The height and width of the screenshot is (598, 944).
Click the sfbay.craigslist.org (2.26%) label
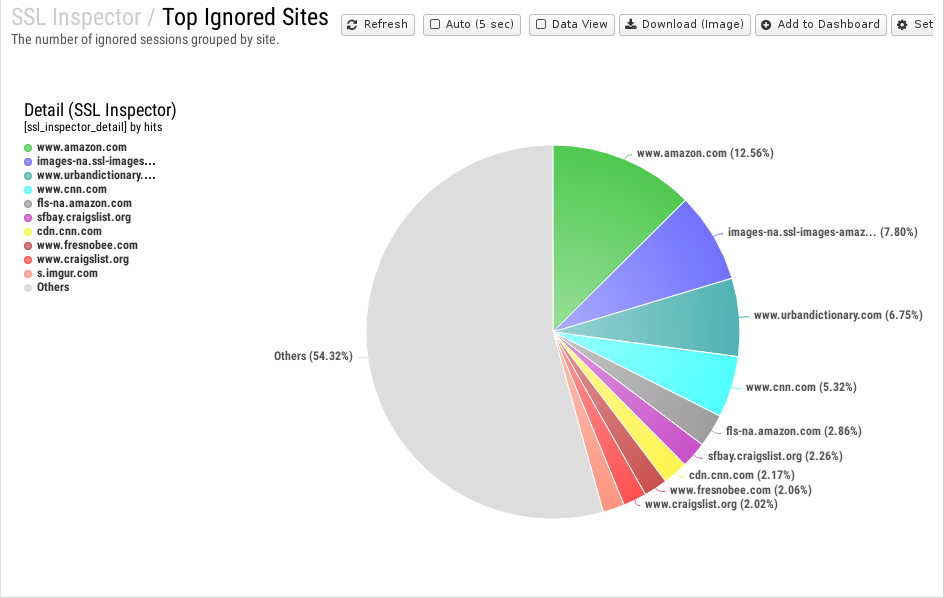pos(775,456)
